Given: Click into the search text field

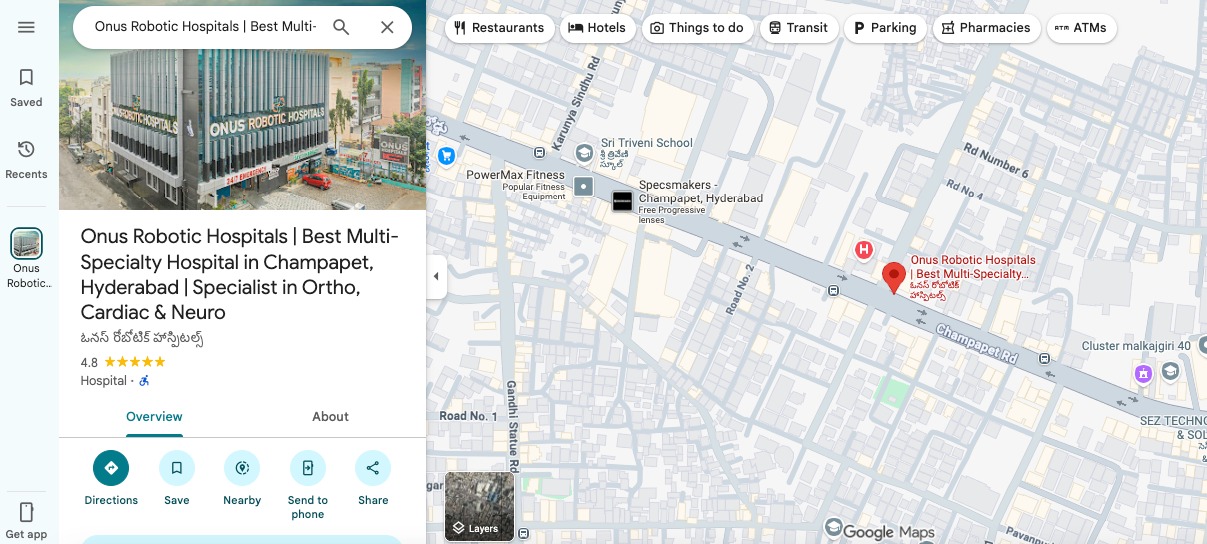Looking at the screenshot, I should pyautogui.click(x=205, y=27).
